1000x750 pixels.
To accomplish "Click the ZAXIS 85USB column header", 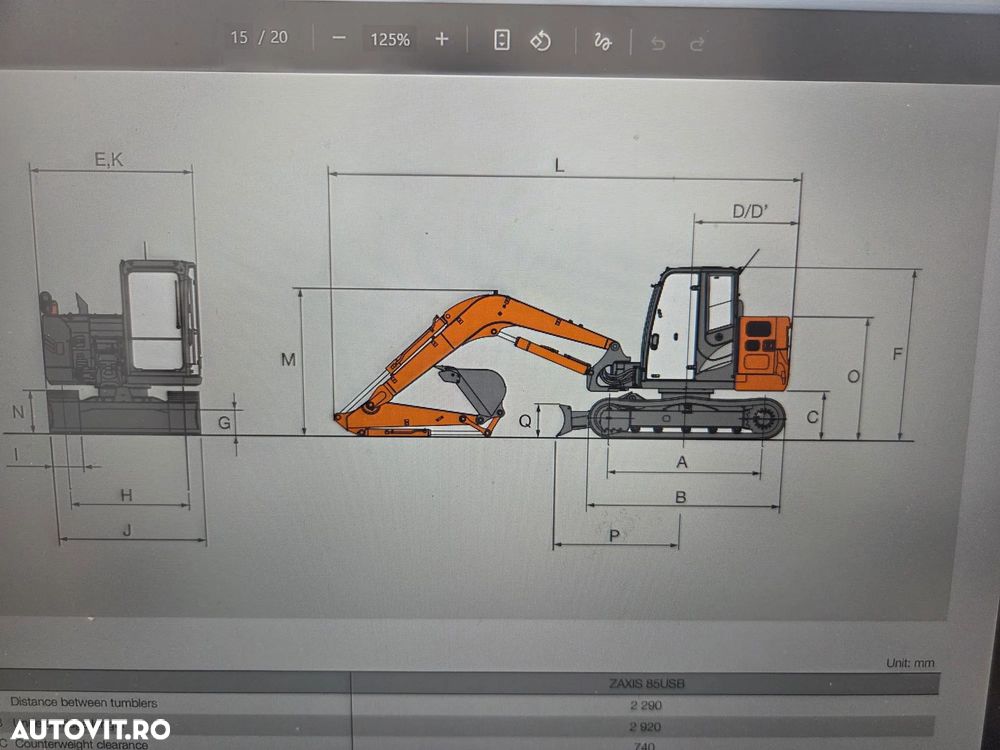I will click(x=646, y=684).
